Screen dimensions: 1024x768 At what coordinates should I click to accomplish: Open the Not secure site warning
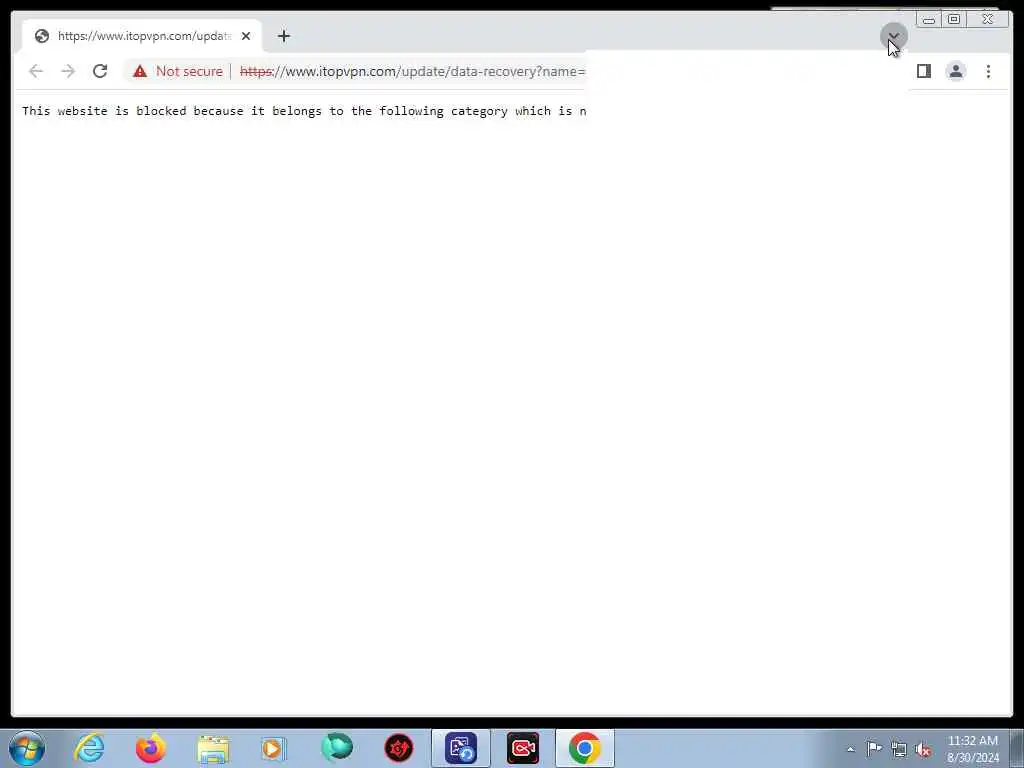point(178,71)
